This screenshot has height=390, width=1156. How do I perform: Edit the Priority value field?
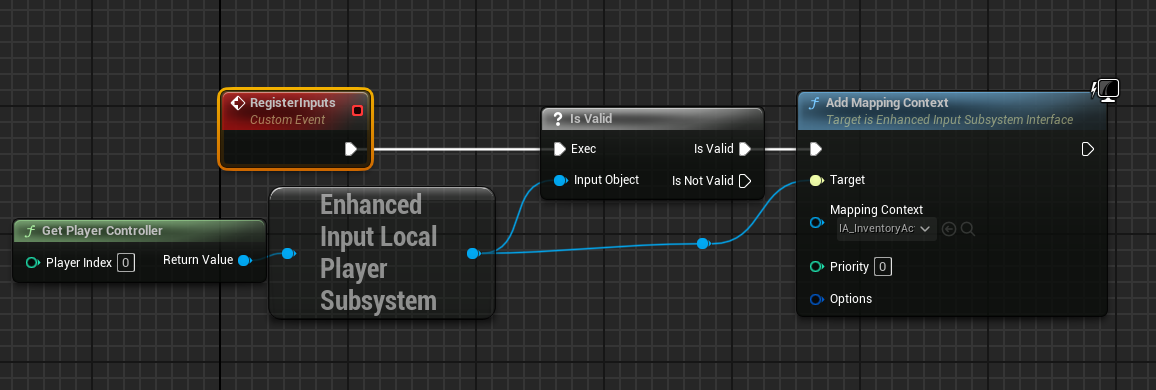[x=883, y=267]
